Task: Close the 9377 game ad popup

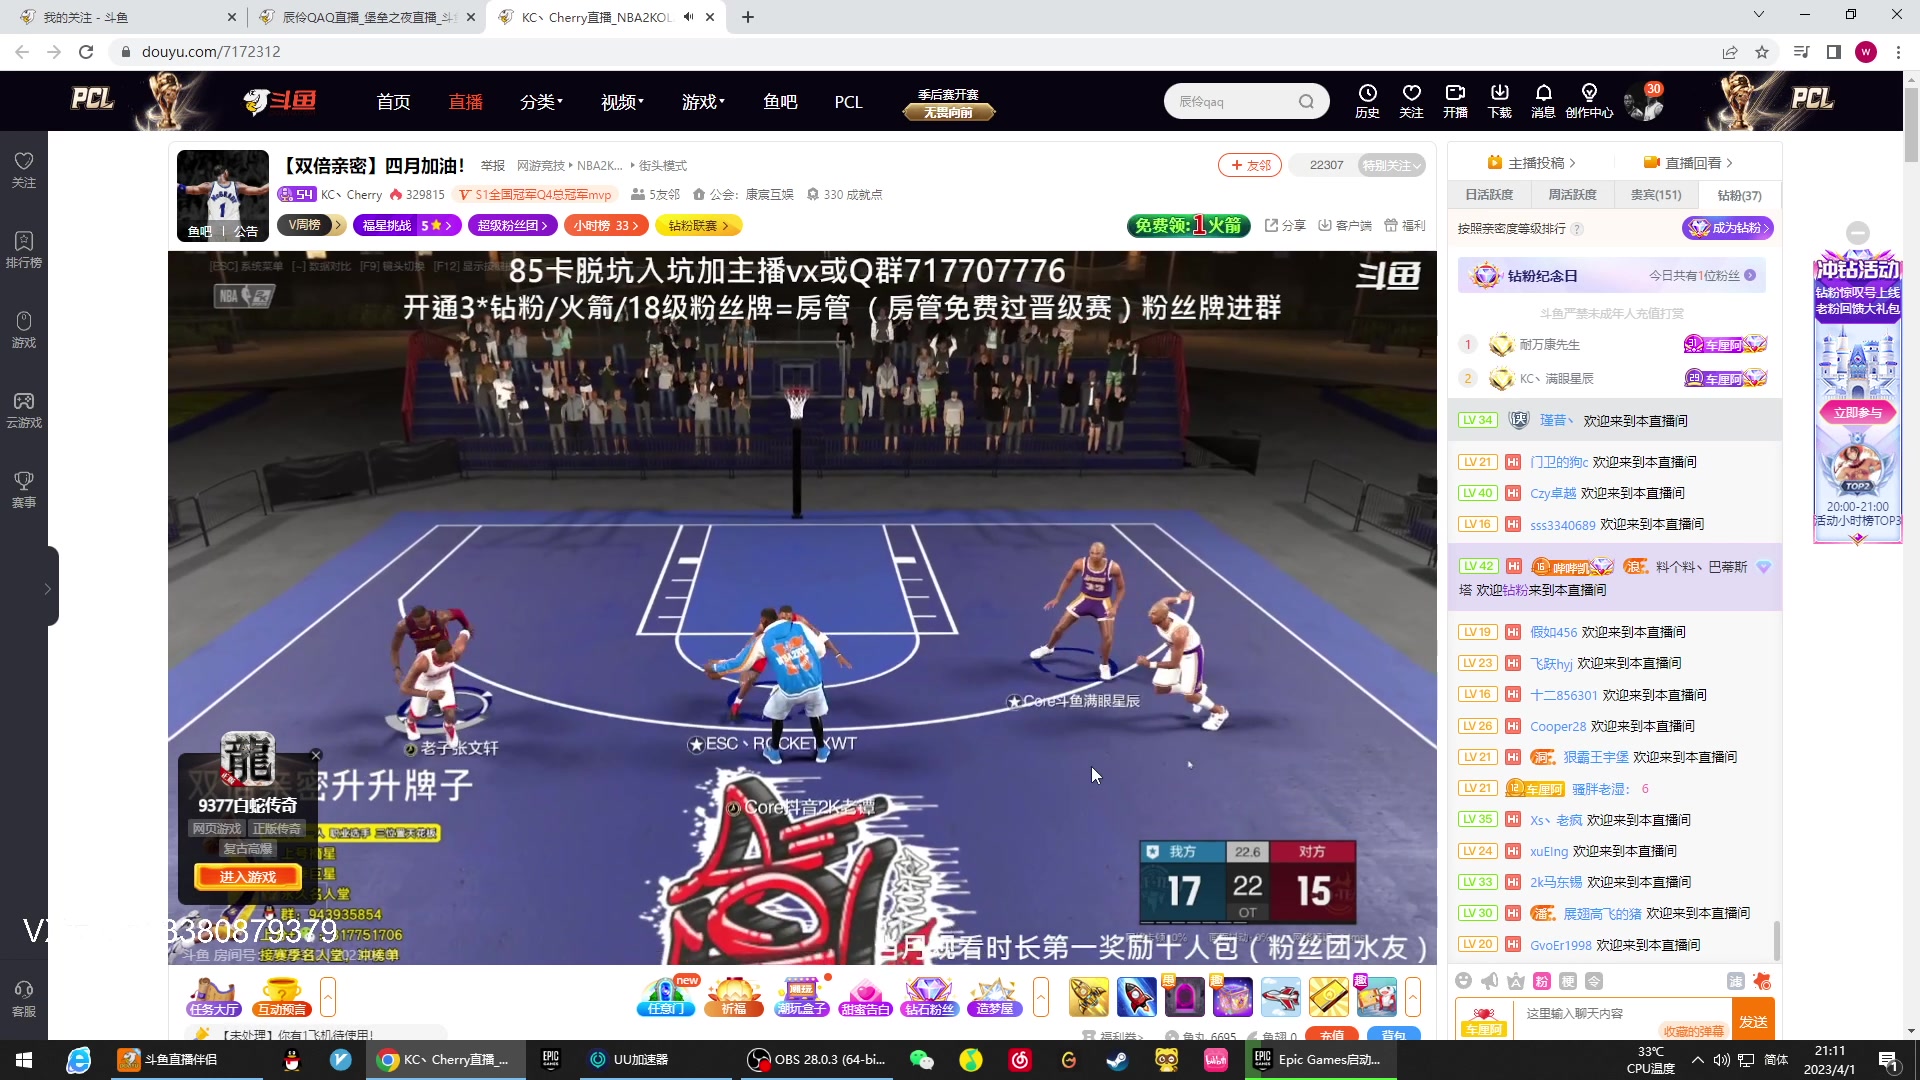Action: (x=316, y=755)
